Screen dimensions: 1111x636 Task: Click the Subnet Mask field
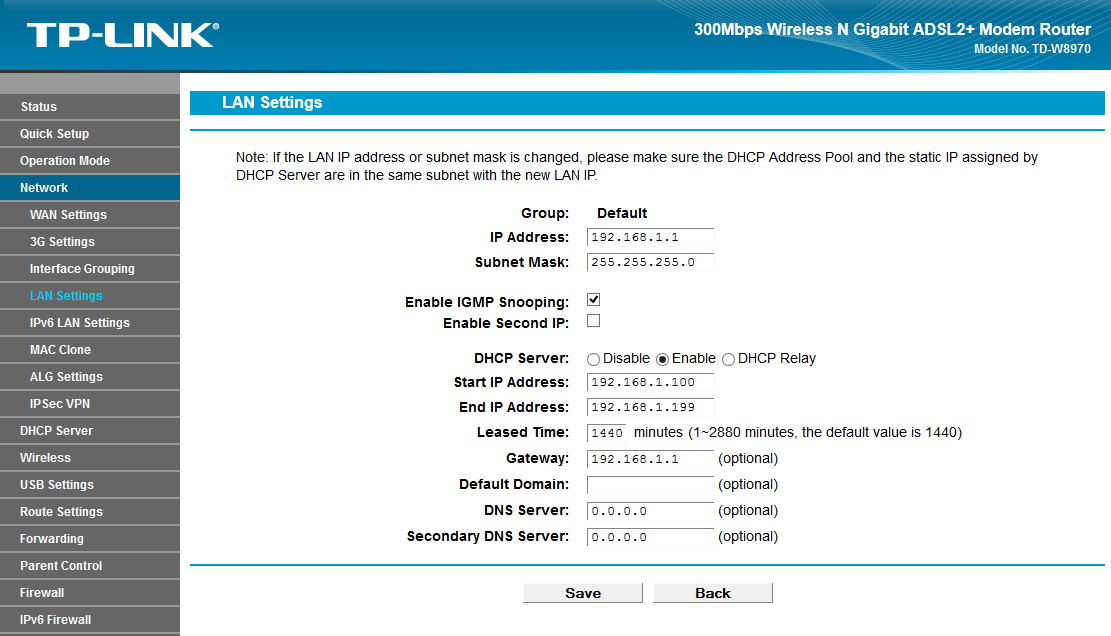[650, 262]
